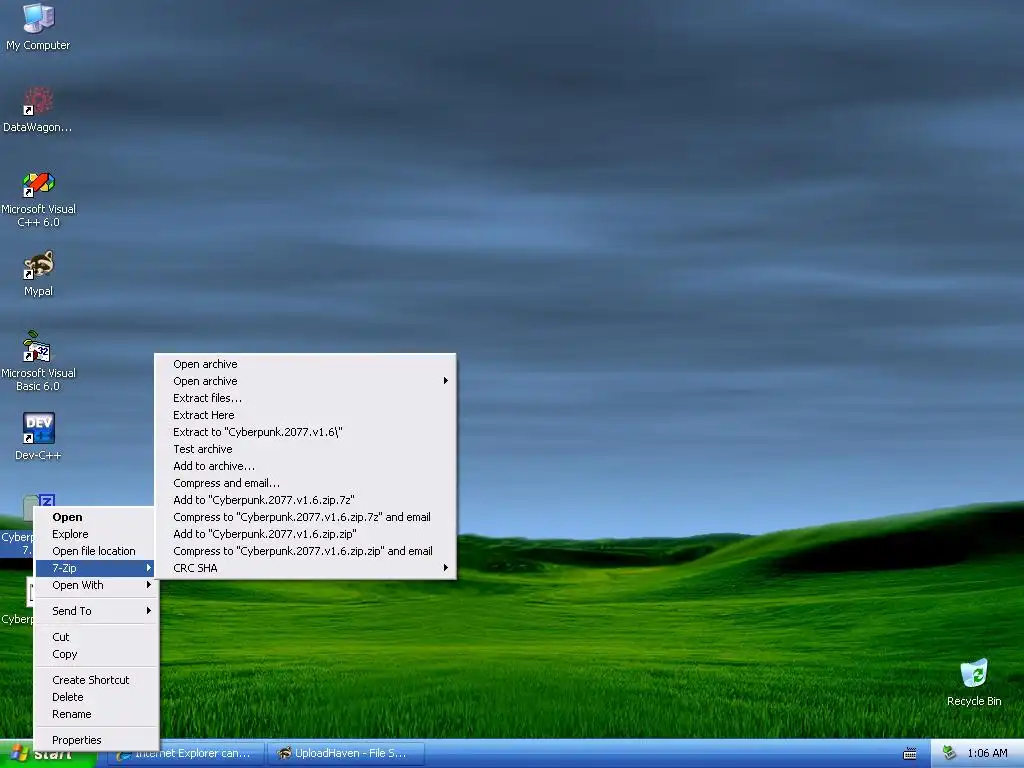Expand the CRC SHA submenu
This screenshot has width=1024, height=768.
coord(305,568)
